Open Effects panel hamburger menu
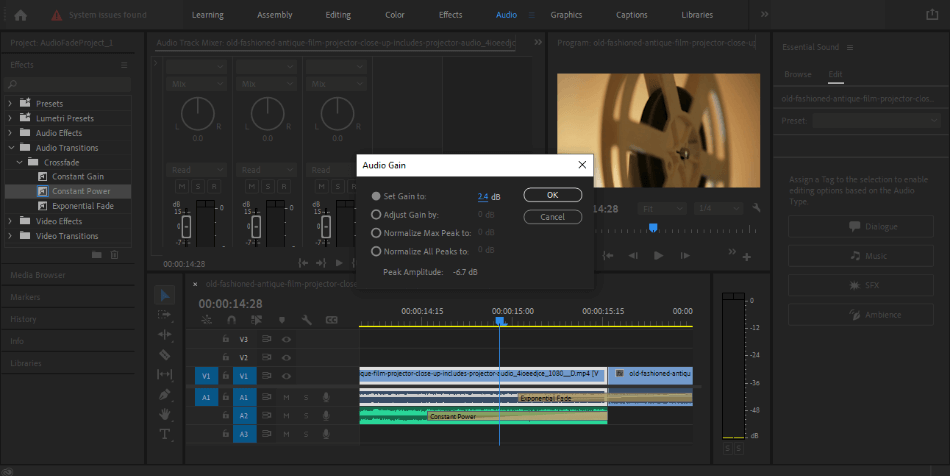The height and width of the screenshot is (476, 950). pos(124,65)
